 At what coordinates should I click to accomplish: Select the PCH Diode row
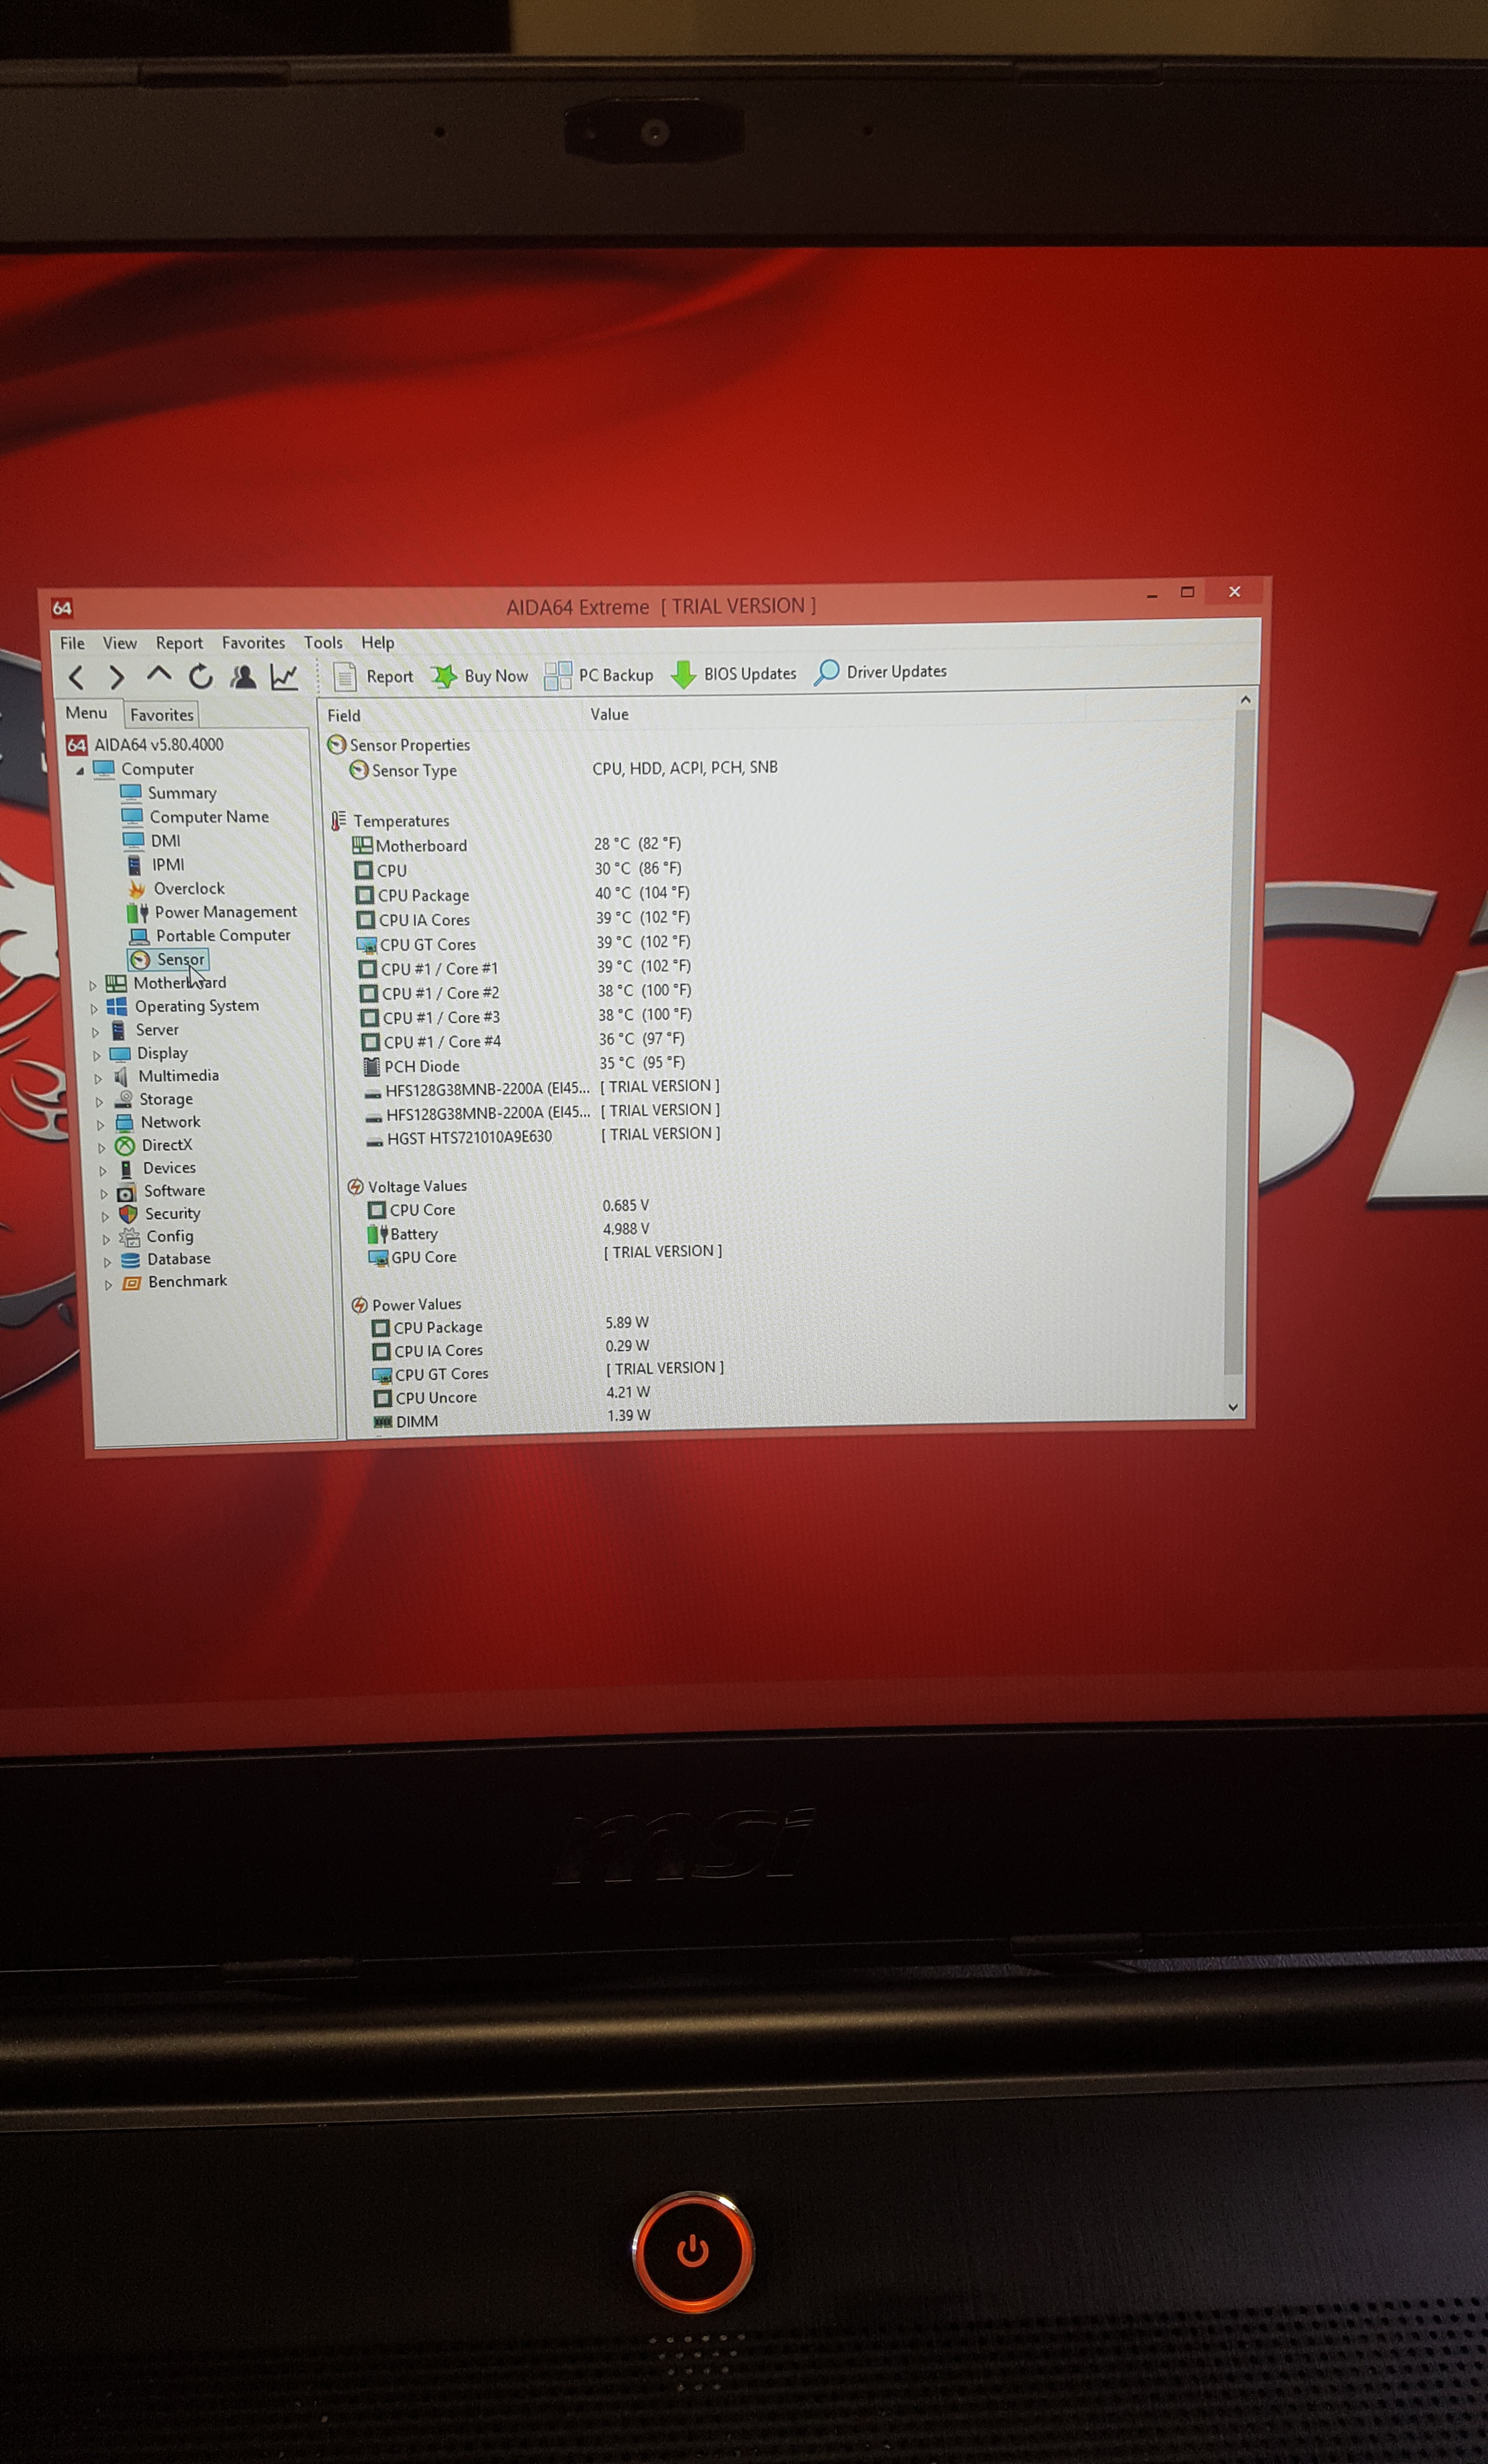coord(525,1065)
